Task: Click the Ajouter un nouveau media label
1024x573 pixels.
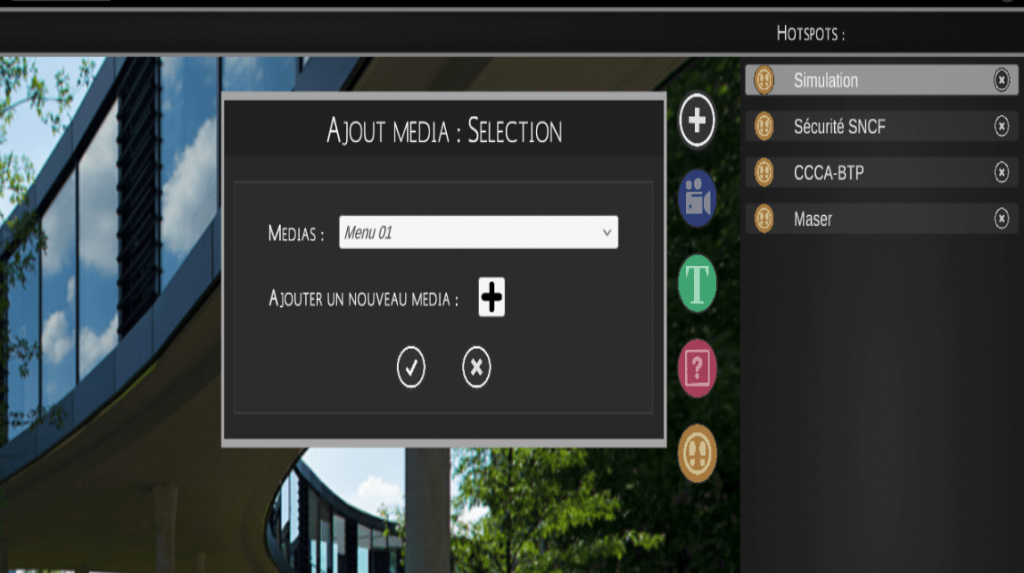Action: (x=363, y=299)
